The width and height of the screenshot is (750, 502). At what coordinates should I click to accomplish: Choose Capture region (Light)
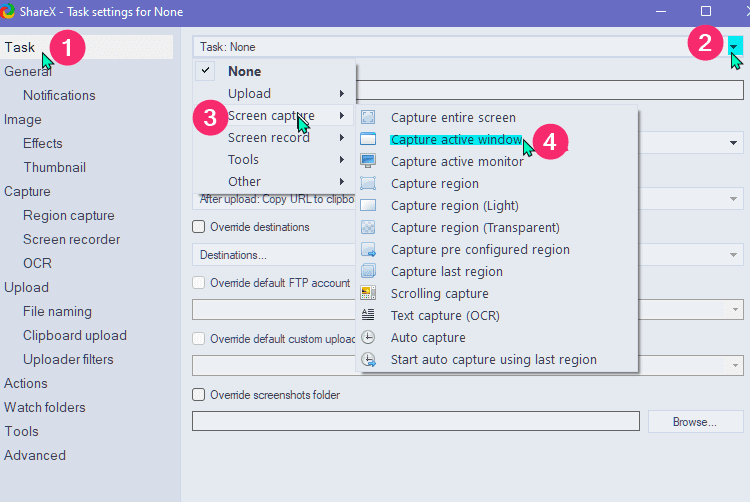coord(497,205)
